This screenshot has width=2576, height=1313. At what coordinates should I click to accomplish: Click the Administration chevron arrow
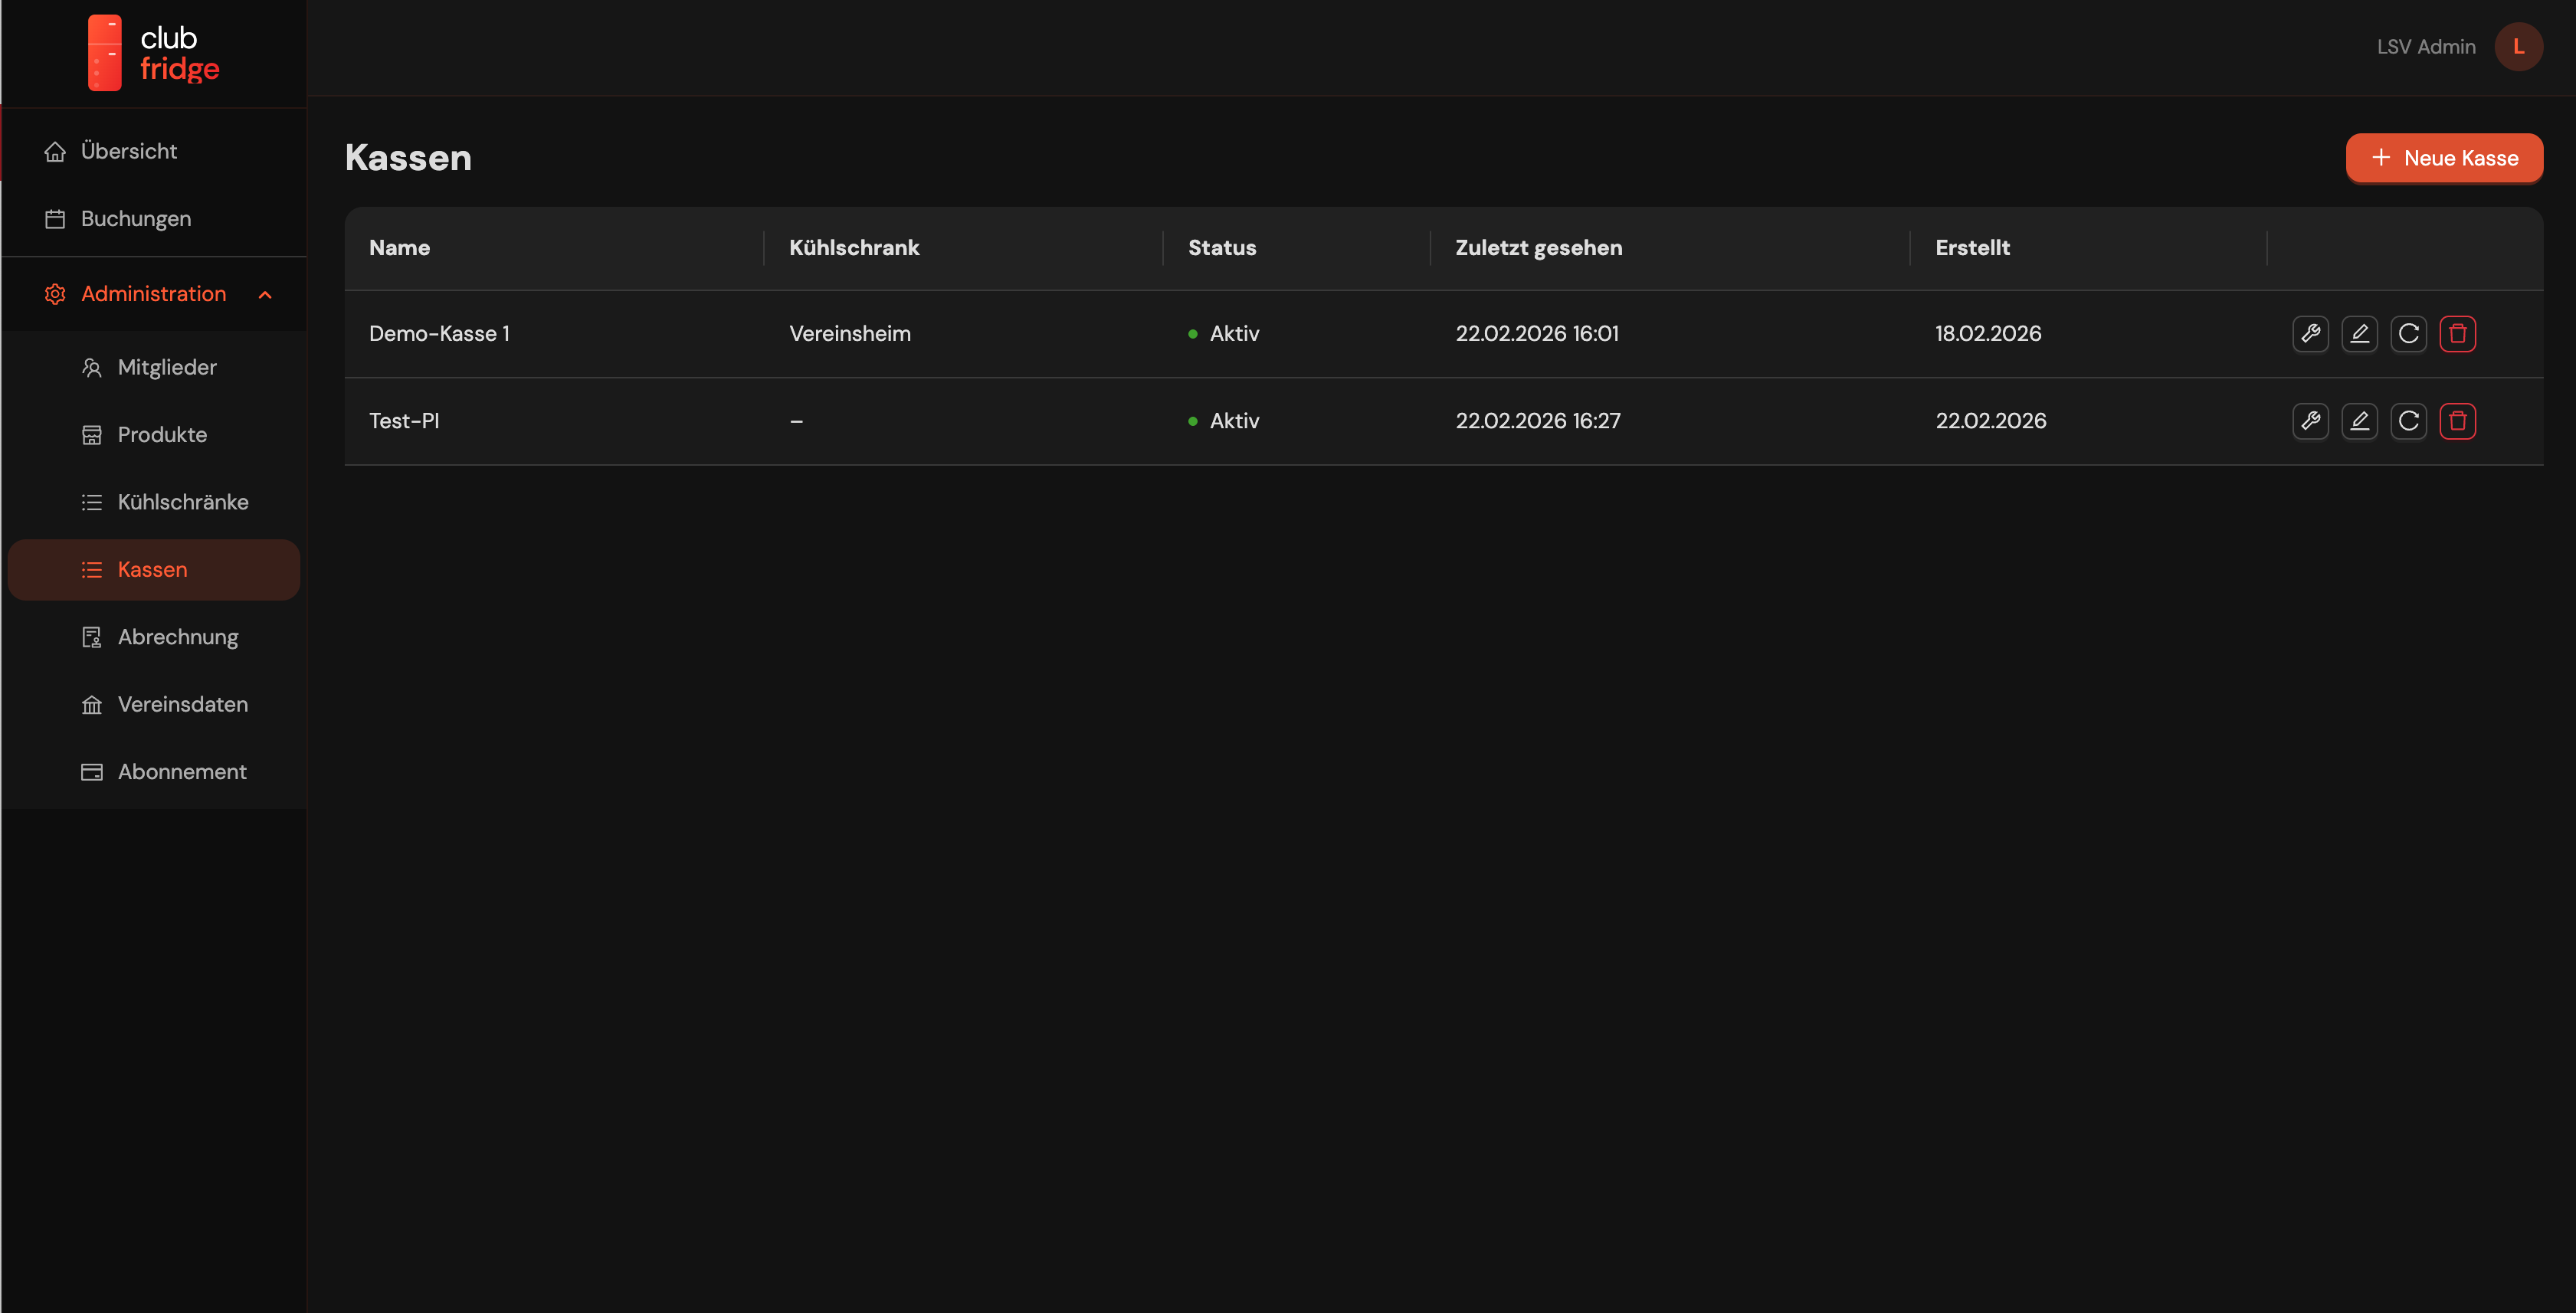tap(265, 295)
